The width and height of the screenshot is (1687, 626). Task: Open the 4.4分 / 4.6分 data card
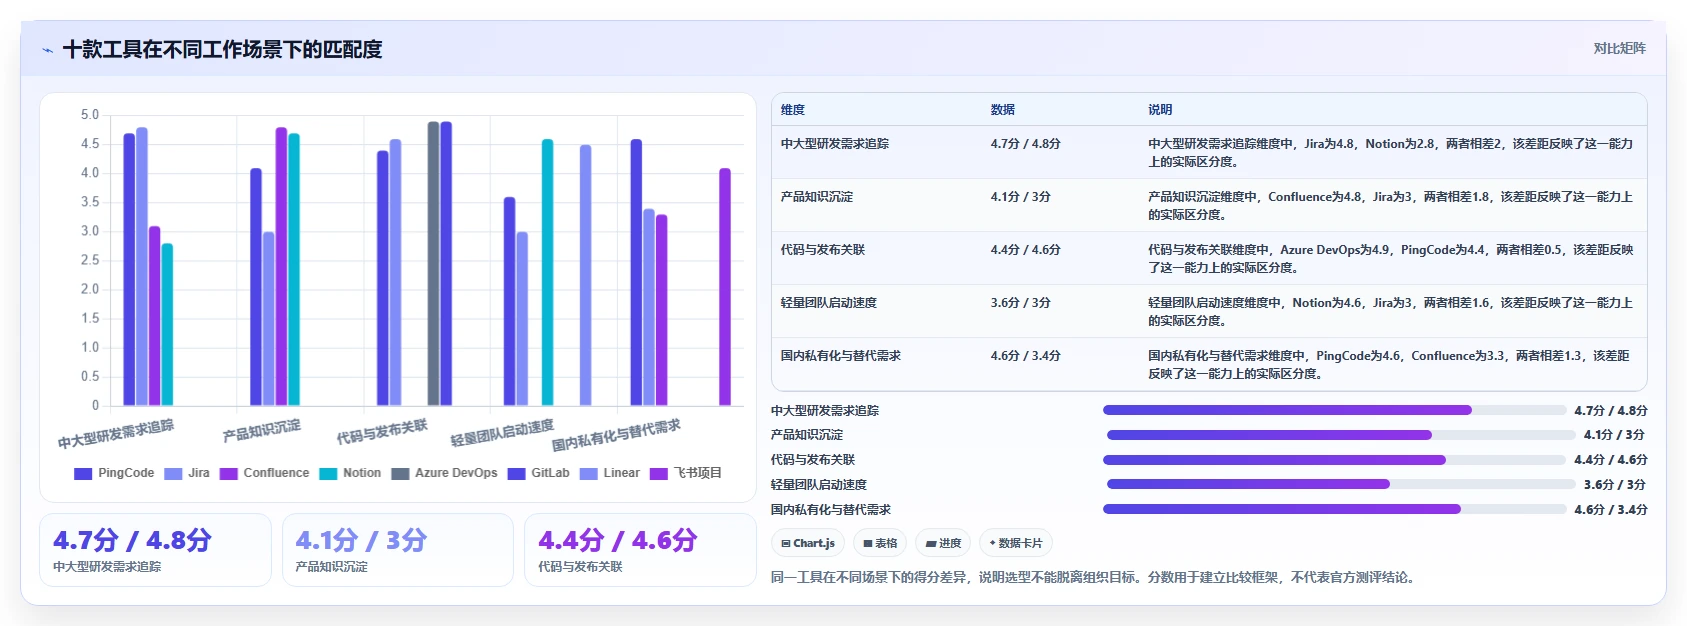click(x=640, y=550)
